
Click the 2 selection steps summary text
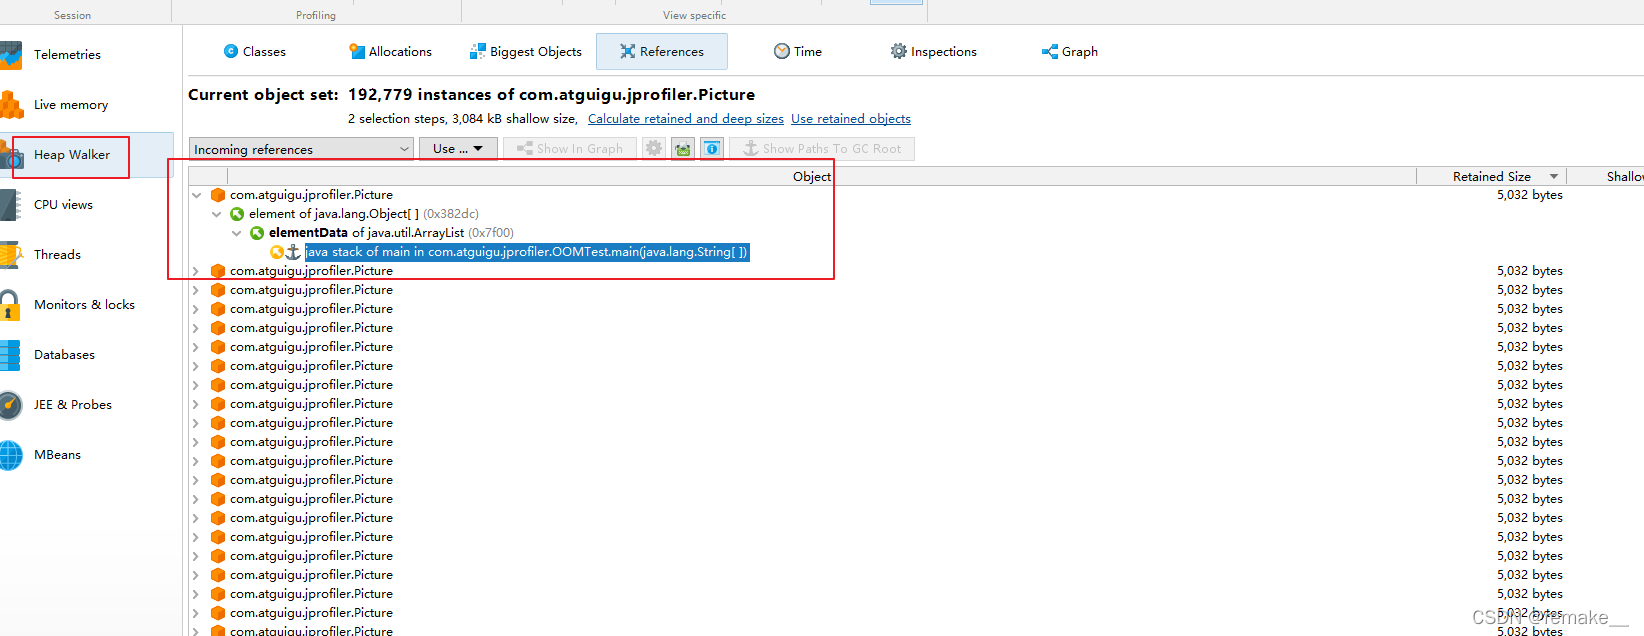tap(463, 119)
